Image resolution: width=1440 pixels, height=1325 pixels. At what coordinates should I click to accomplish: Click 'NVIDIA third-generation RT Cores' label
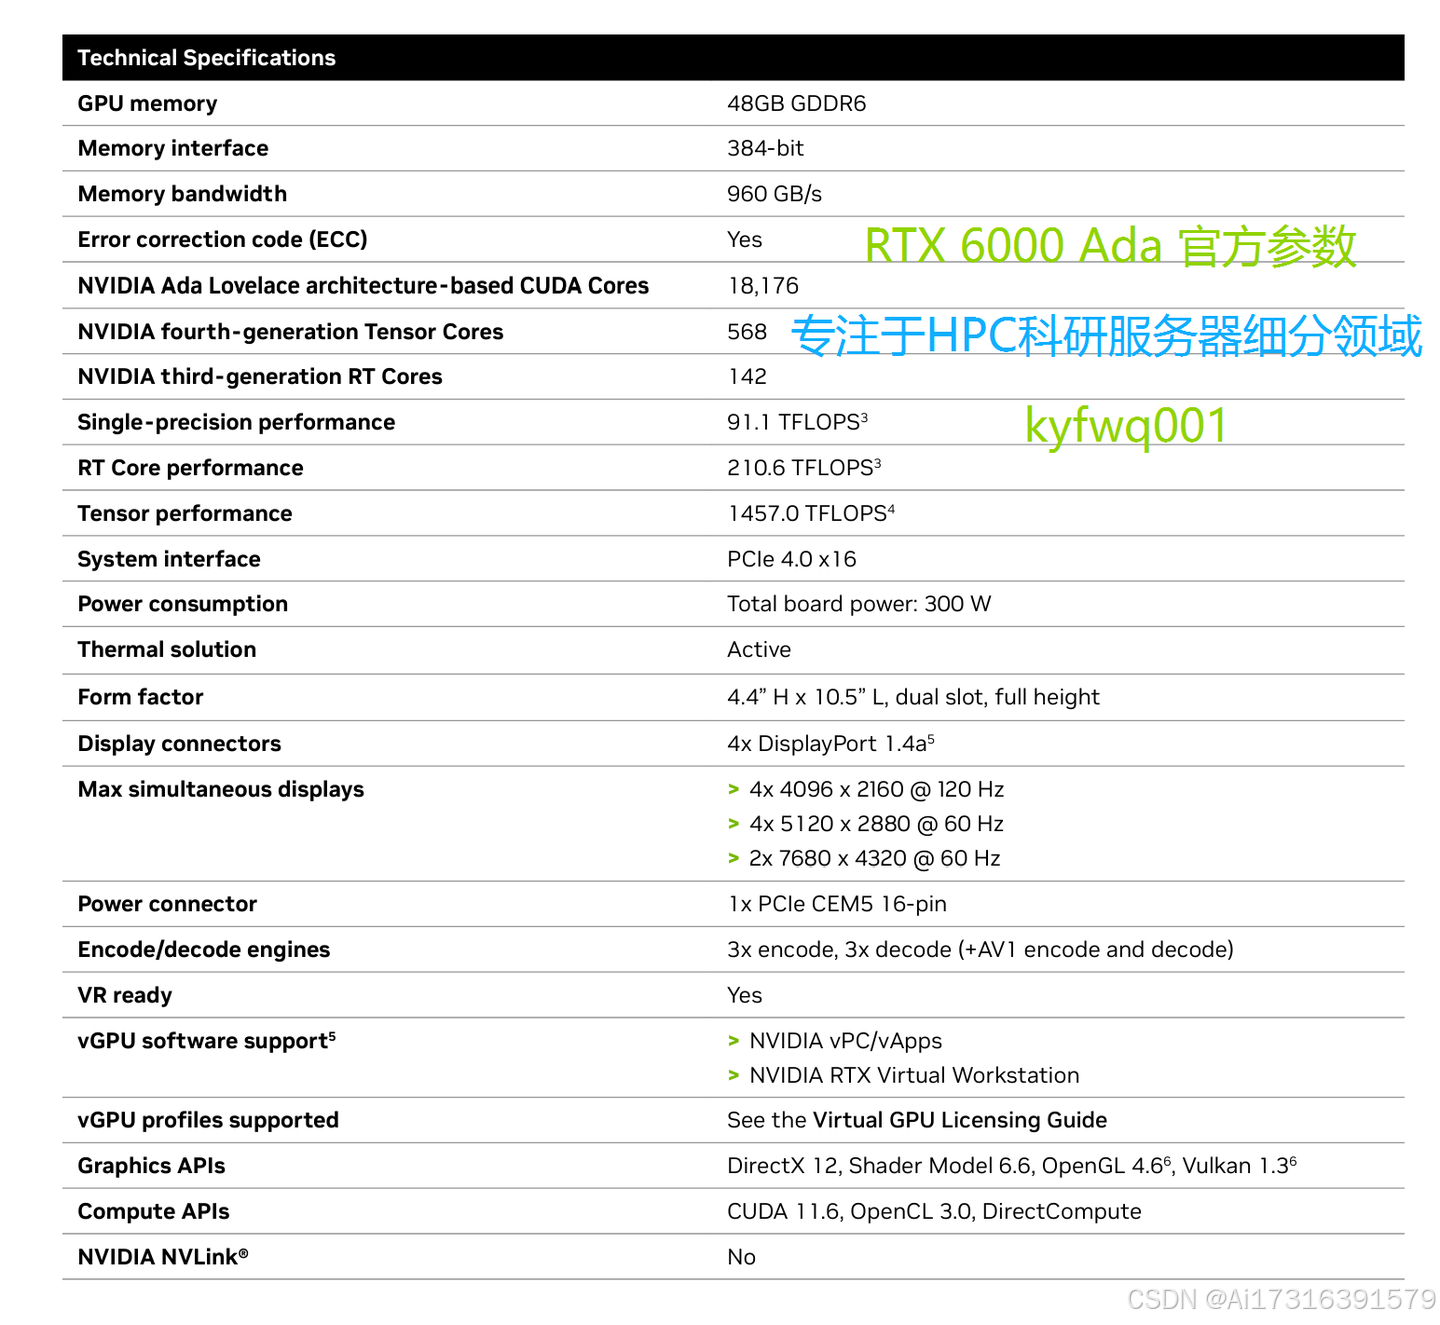[260, 377]
